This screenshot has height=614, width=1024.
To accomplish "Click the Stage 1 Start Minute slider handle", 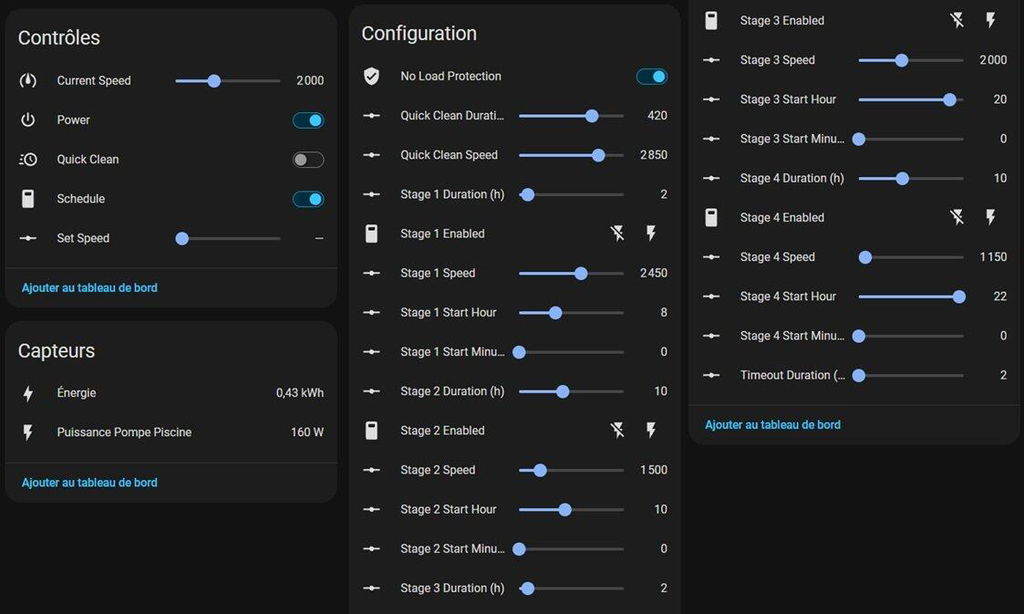I will pos(519,352).
